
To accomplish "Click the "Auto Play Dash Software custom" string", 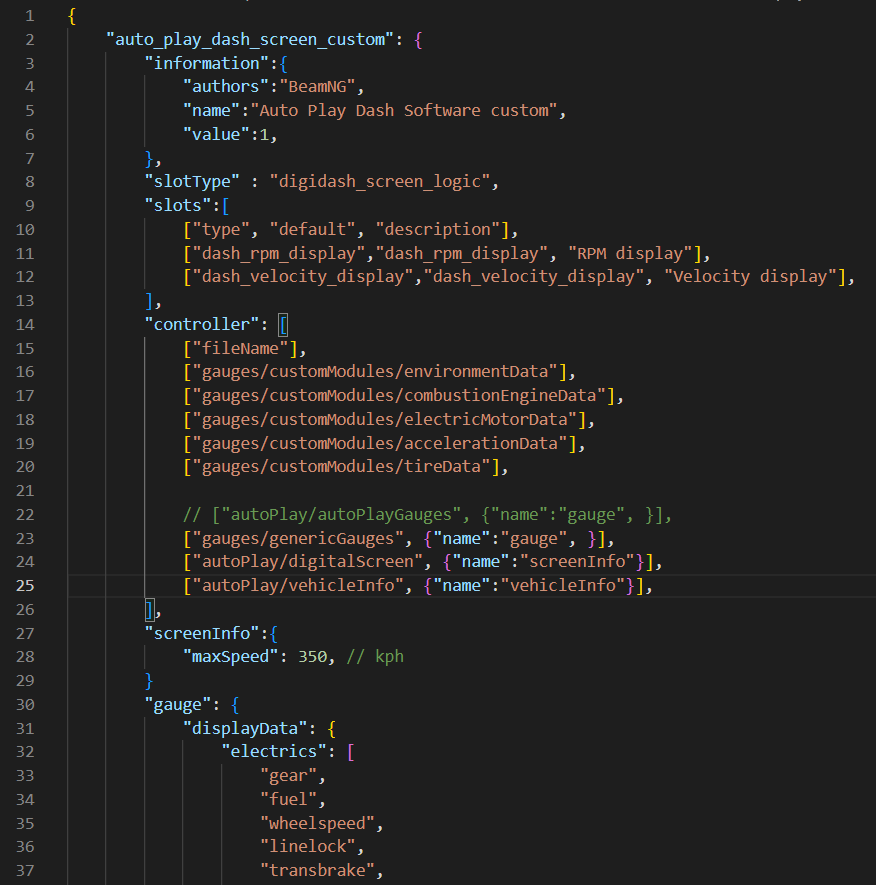I will 404,111.
